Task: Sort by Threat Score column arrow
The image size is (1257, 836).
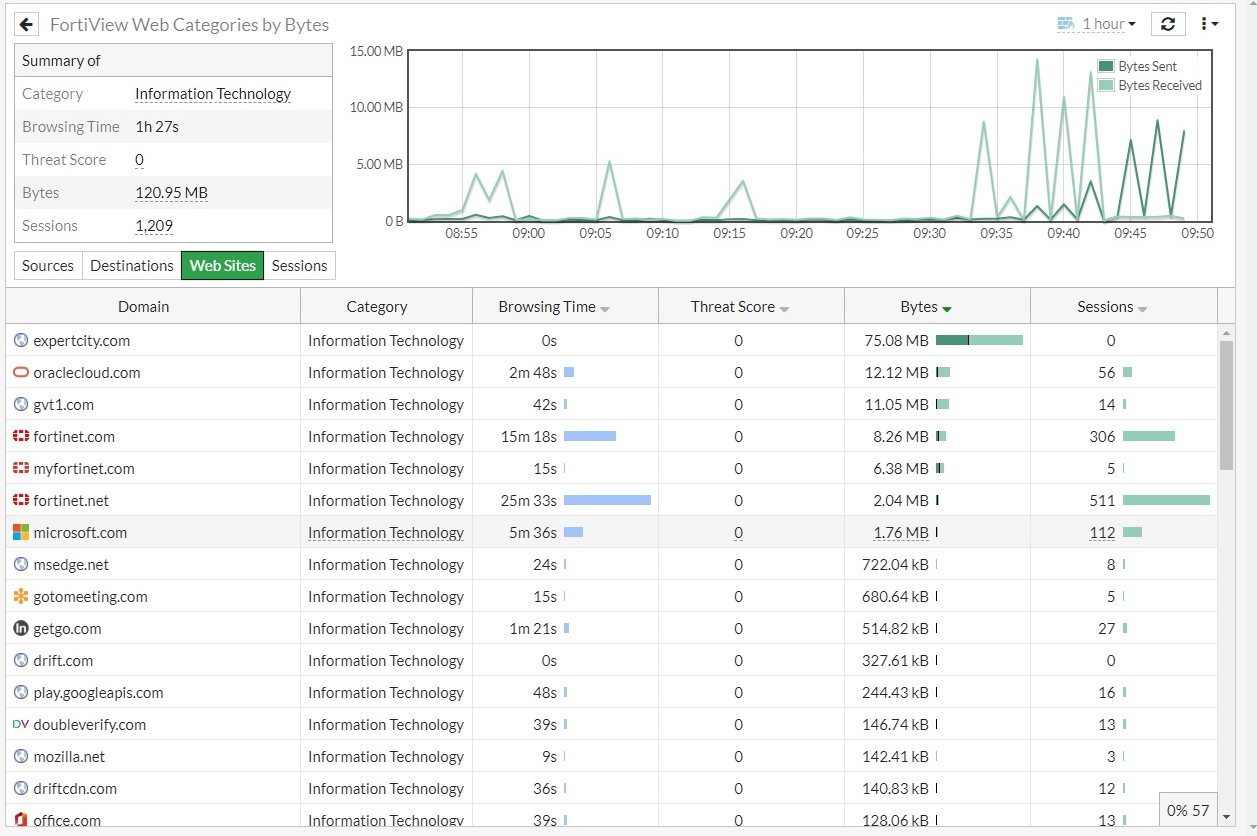Action: pyautogui.click(x=784, y=309)
